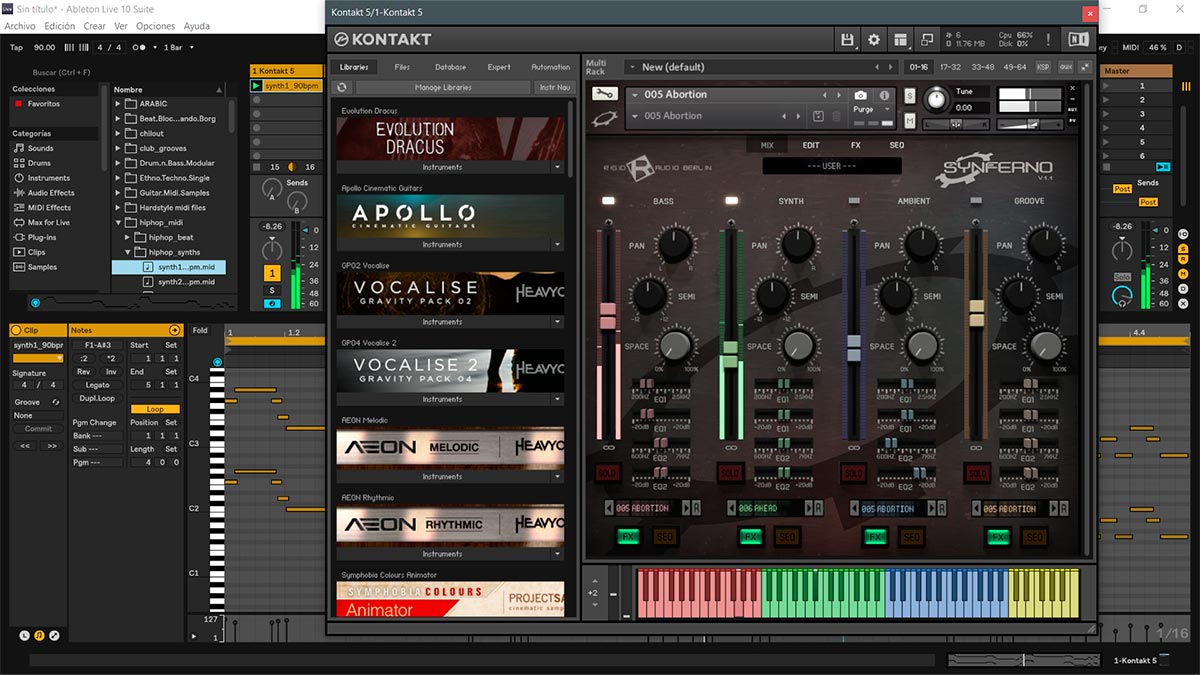This screenshot has width=1200, height=675.
Task: Click the Kontakt panic exclamation mark button
Action: coord(1049,39)
